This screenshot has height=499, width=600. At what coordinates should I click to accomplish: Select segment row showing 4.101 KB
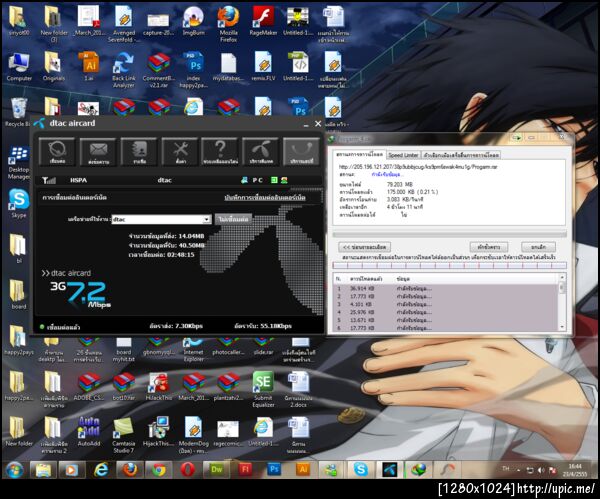click(x=446, y=304)
